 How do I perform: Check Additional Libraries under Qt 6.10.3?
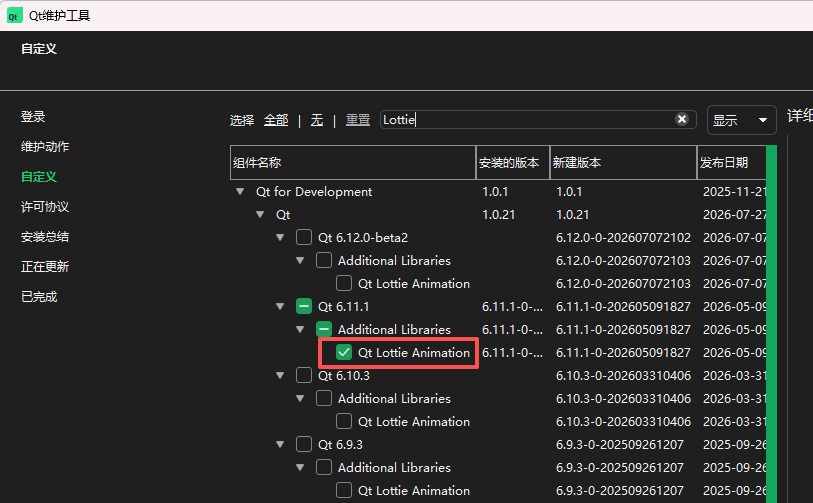tap(324, 398)
